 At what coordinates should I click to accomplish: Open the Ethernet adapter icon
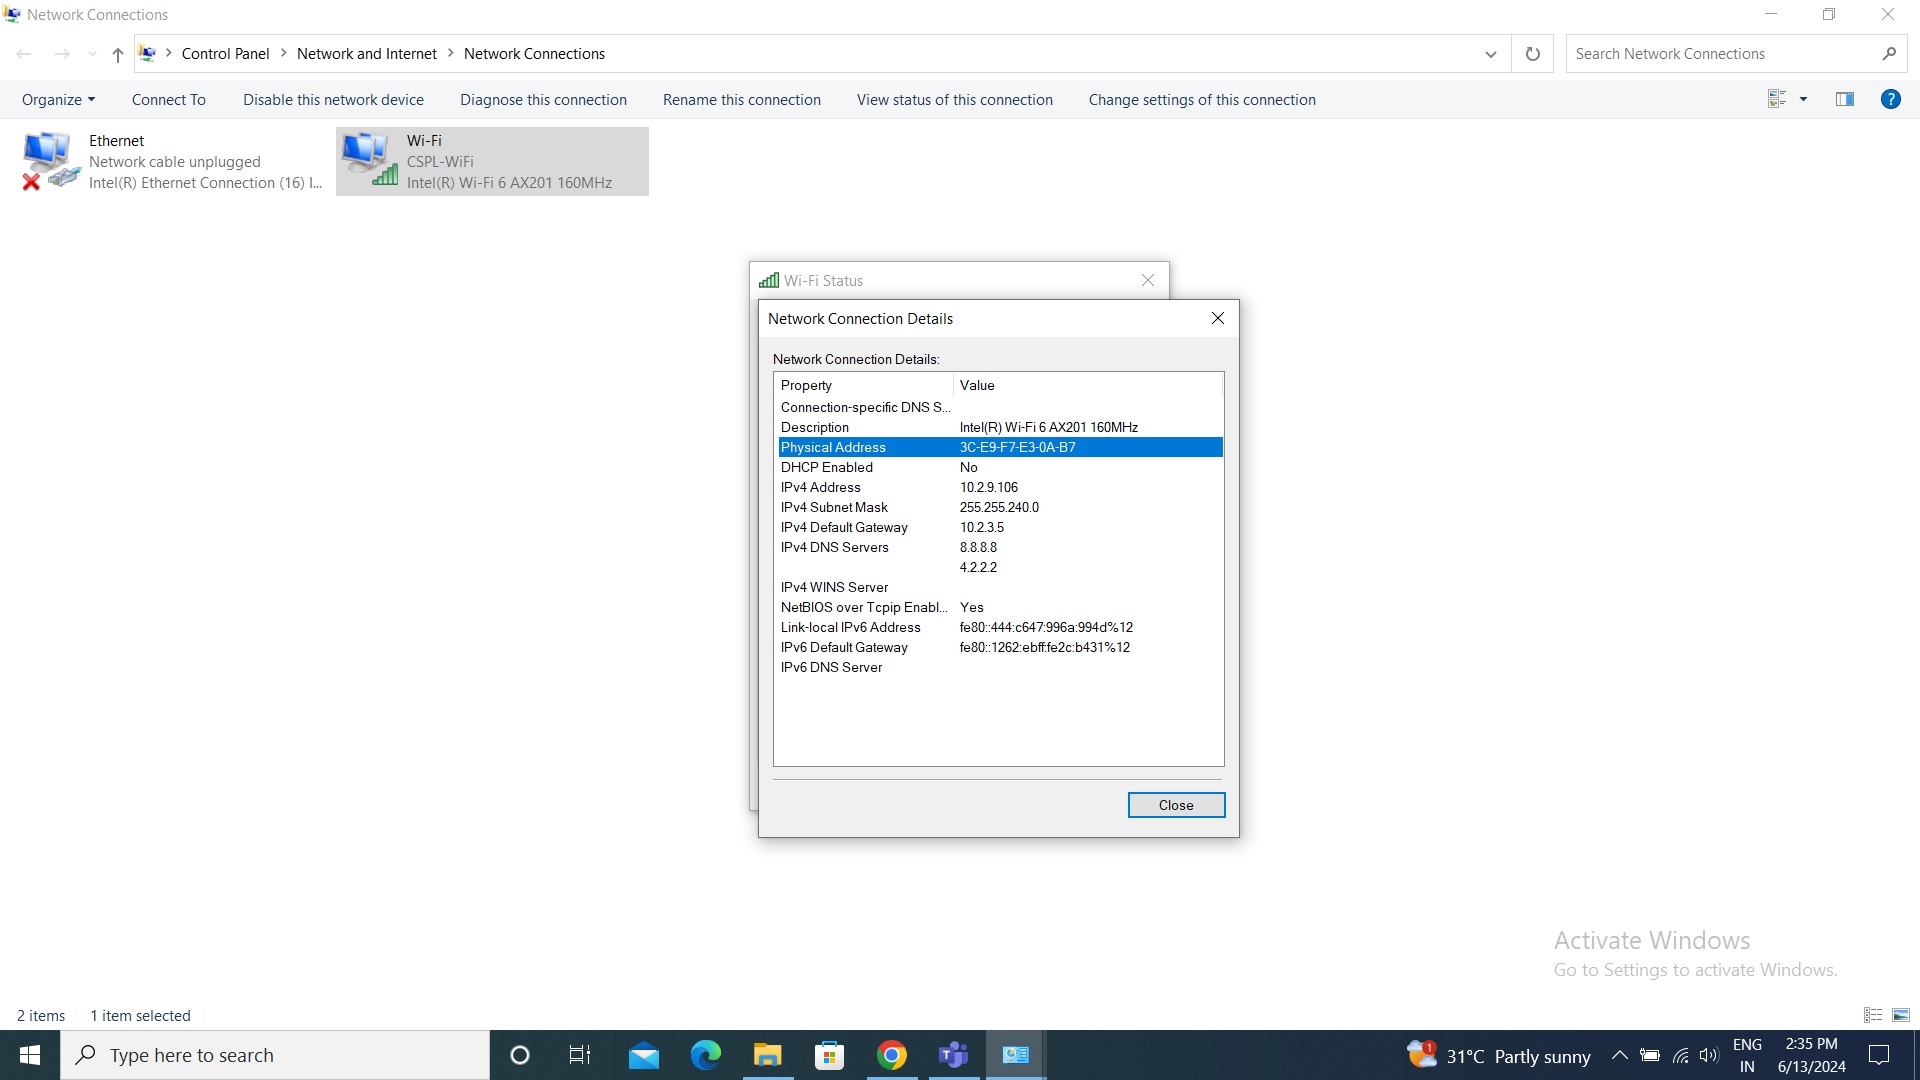[50, 161]
